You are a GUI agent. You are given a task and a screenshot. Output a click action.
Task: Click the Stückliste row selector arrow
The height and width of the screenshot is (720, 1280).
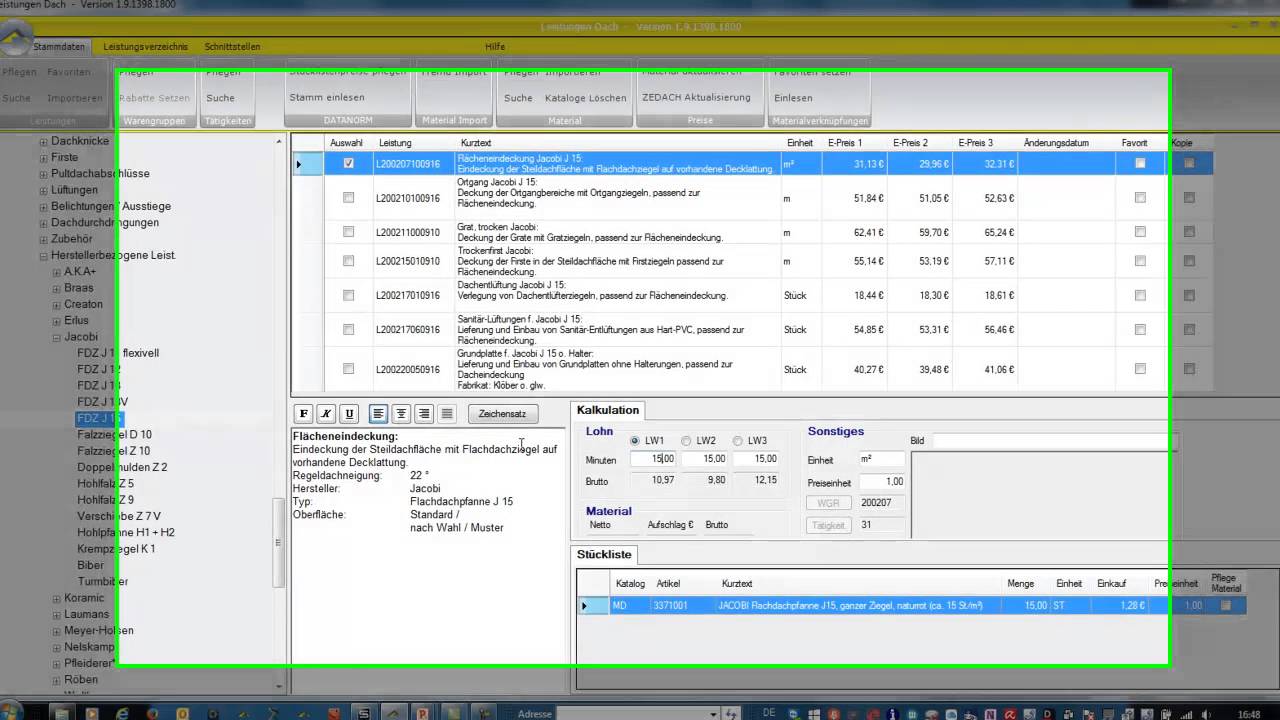584,606
